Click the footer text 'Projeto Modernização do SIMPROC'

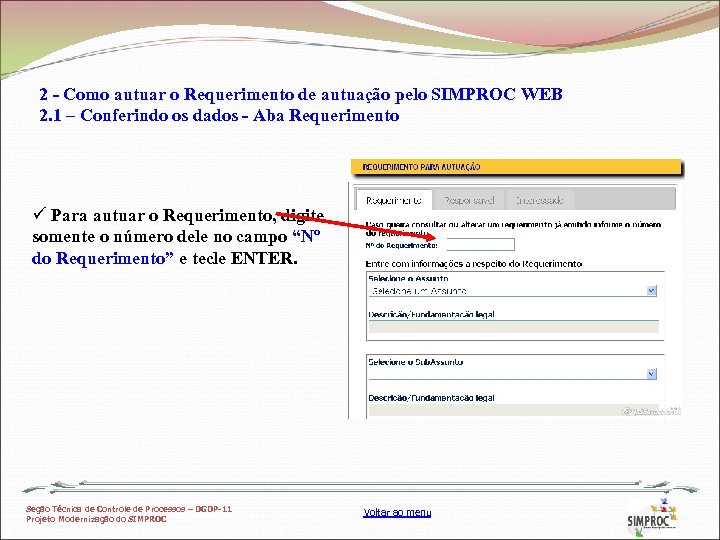coord(96,519)
